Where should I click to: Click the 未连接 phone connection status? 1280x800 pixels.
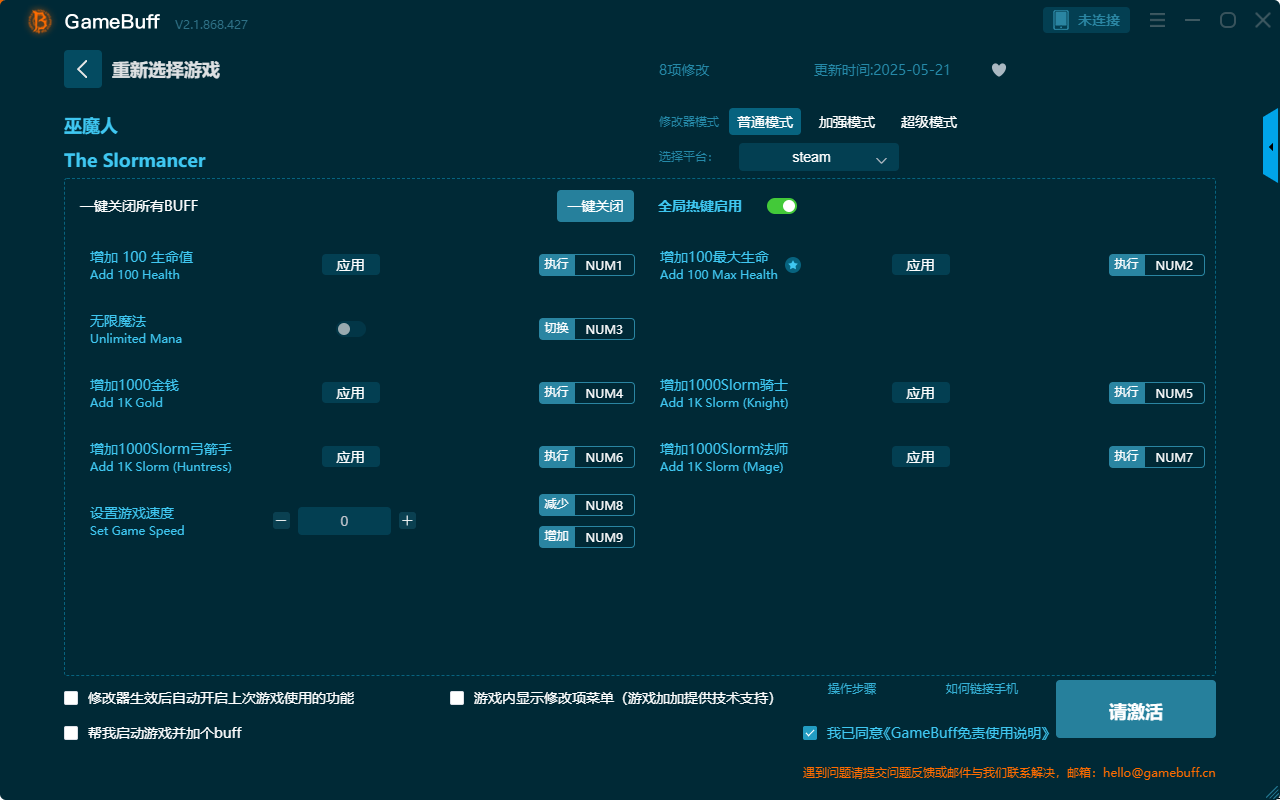point(1086,19)
